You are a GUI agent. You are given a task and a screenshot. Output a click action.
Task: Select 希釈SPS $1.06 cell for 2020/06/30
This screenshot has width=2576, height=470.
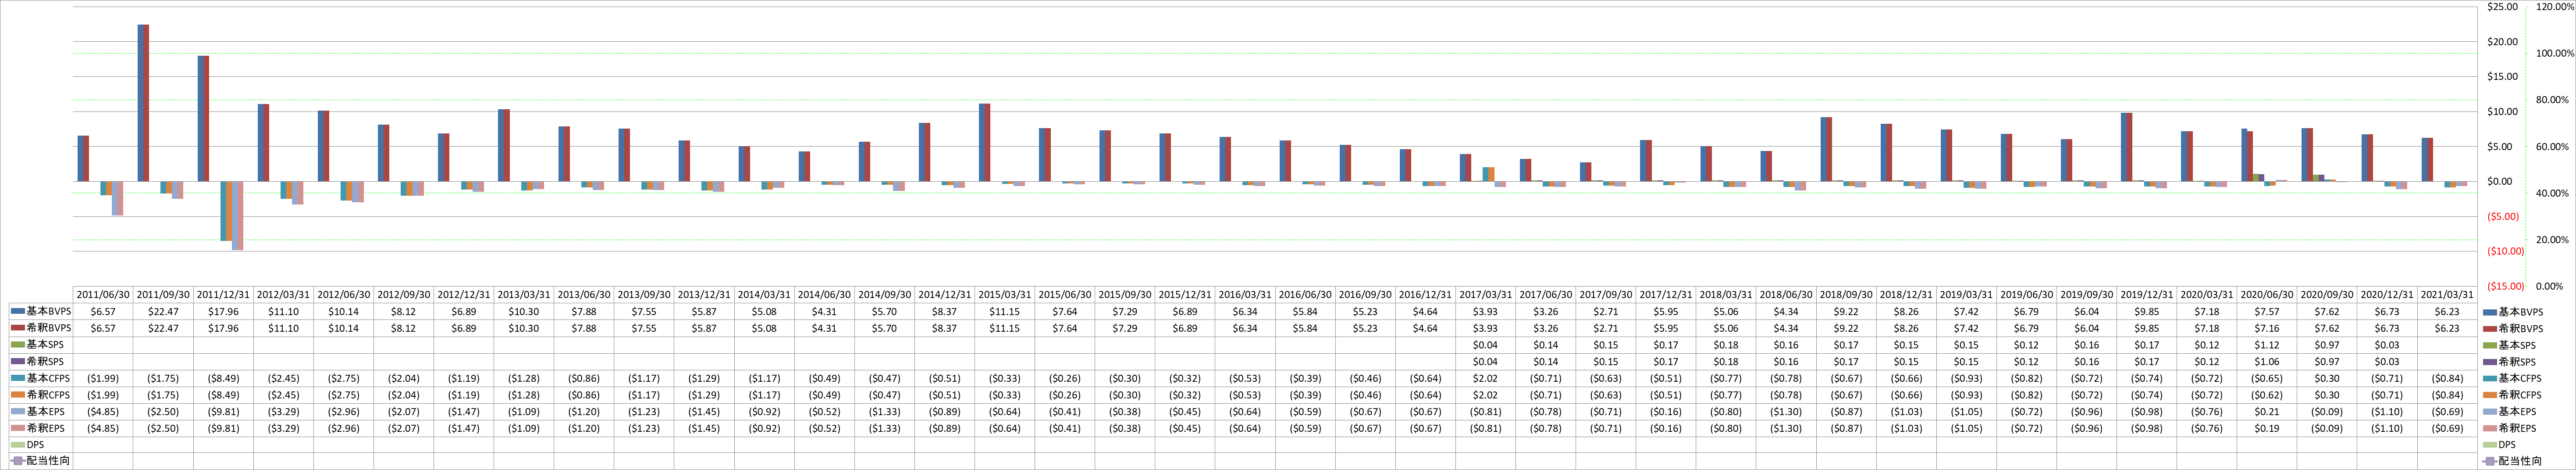(2268, 361)
